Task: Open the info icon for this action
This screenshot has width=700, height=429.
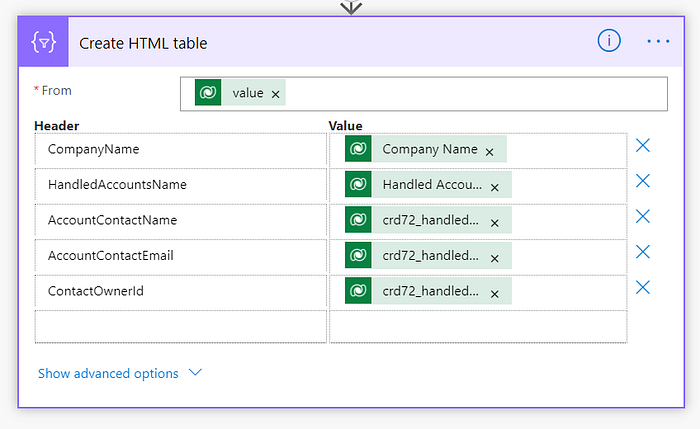Action: [609, 41]
